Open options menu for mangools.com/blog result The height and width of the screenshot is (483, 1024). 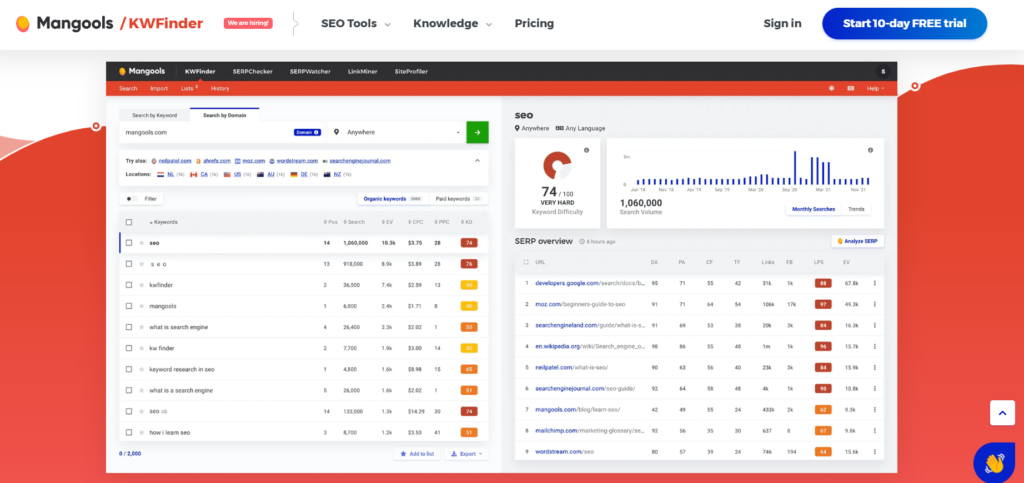(x=874, y=409)
